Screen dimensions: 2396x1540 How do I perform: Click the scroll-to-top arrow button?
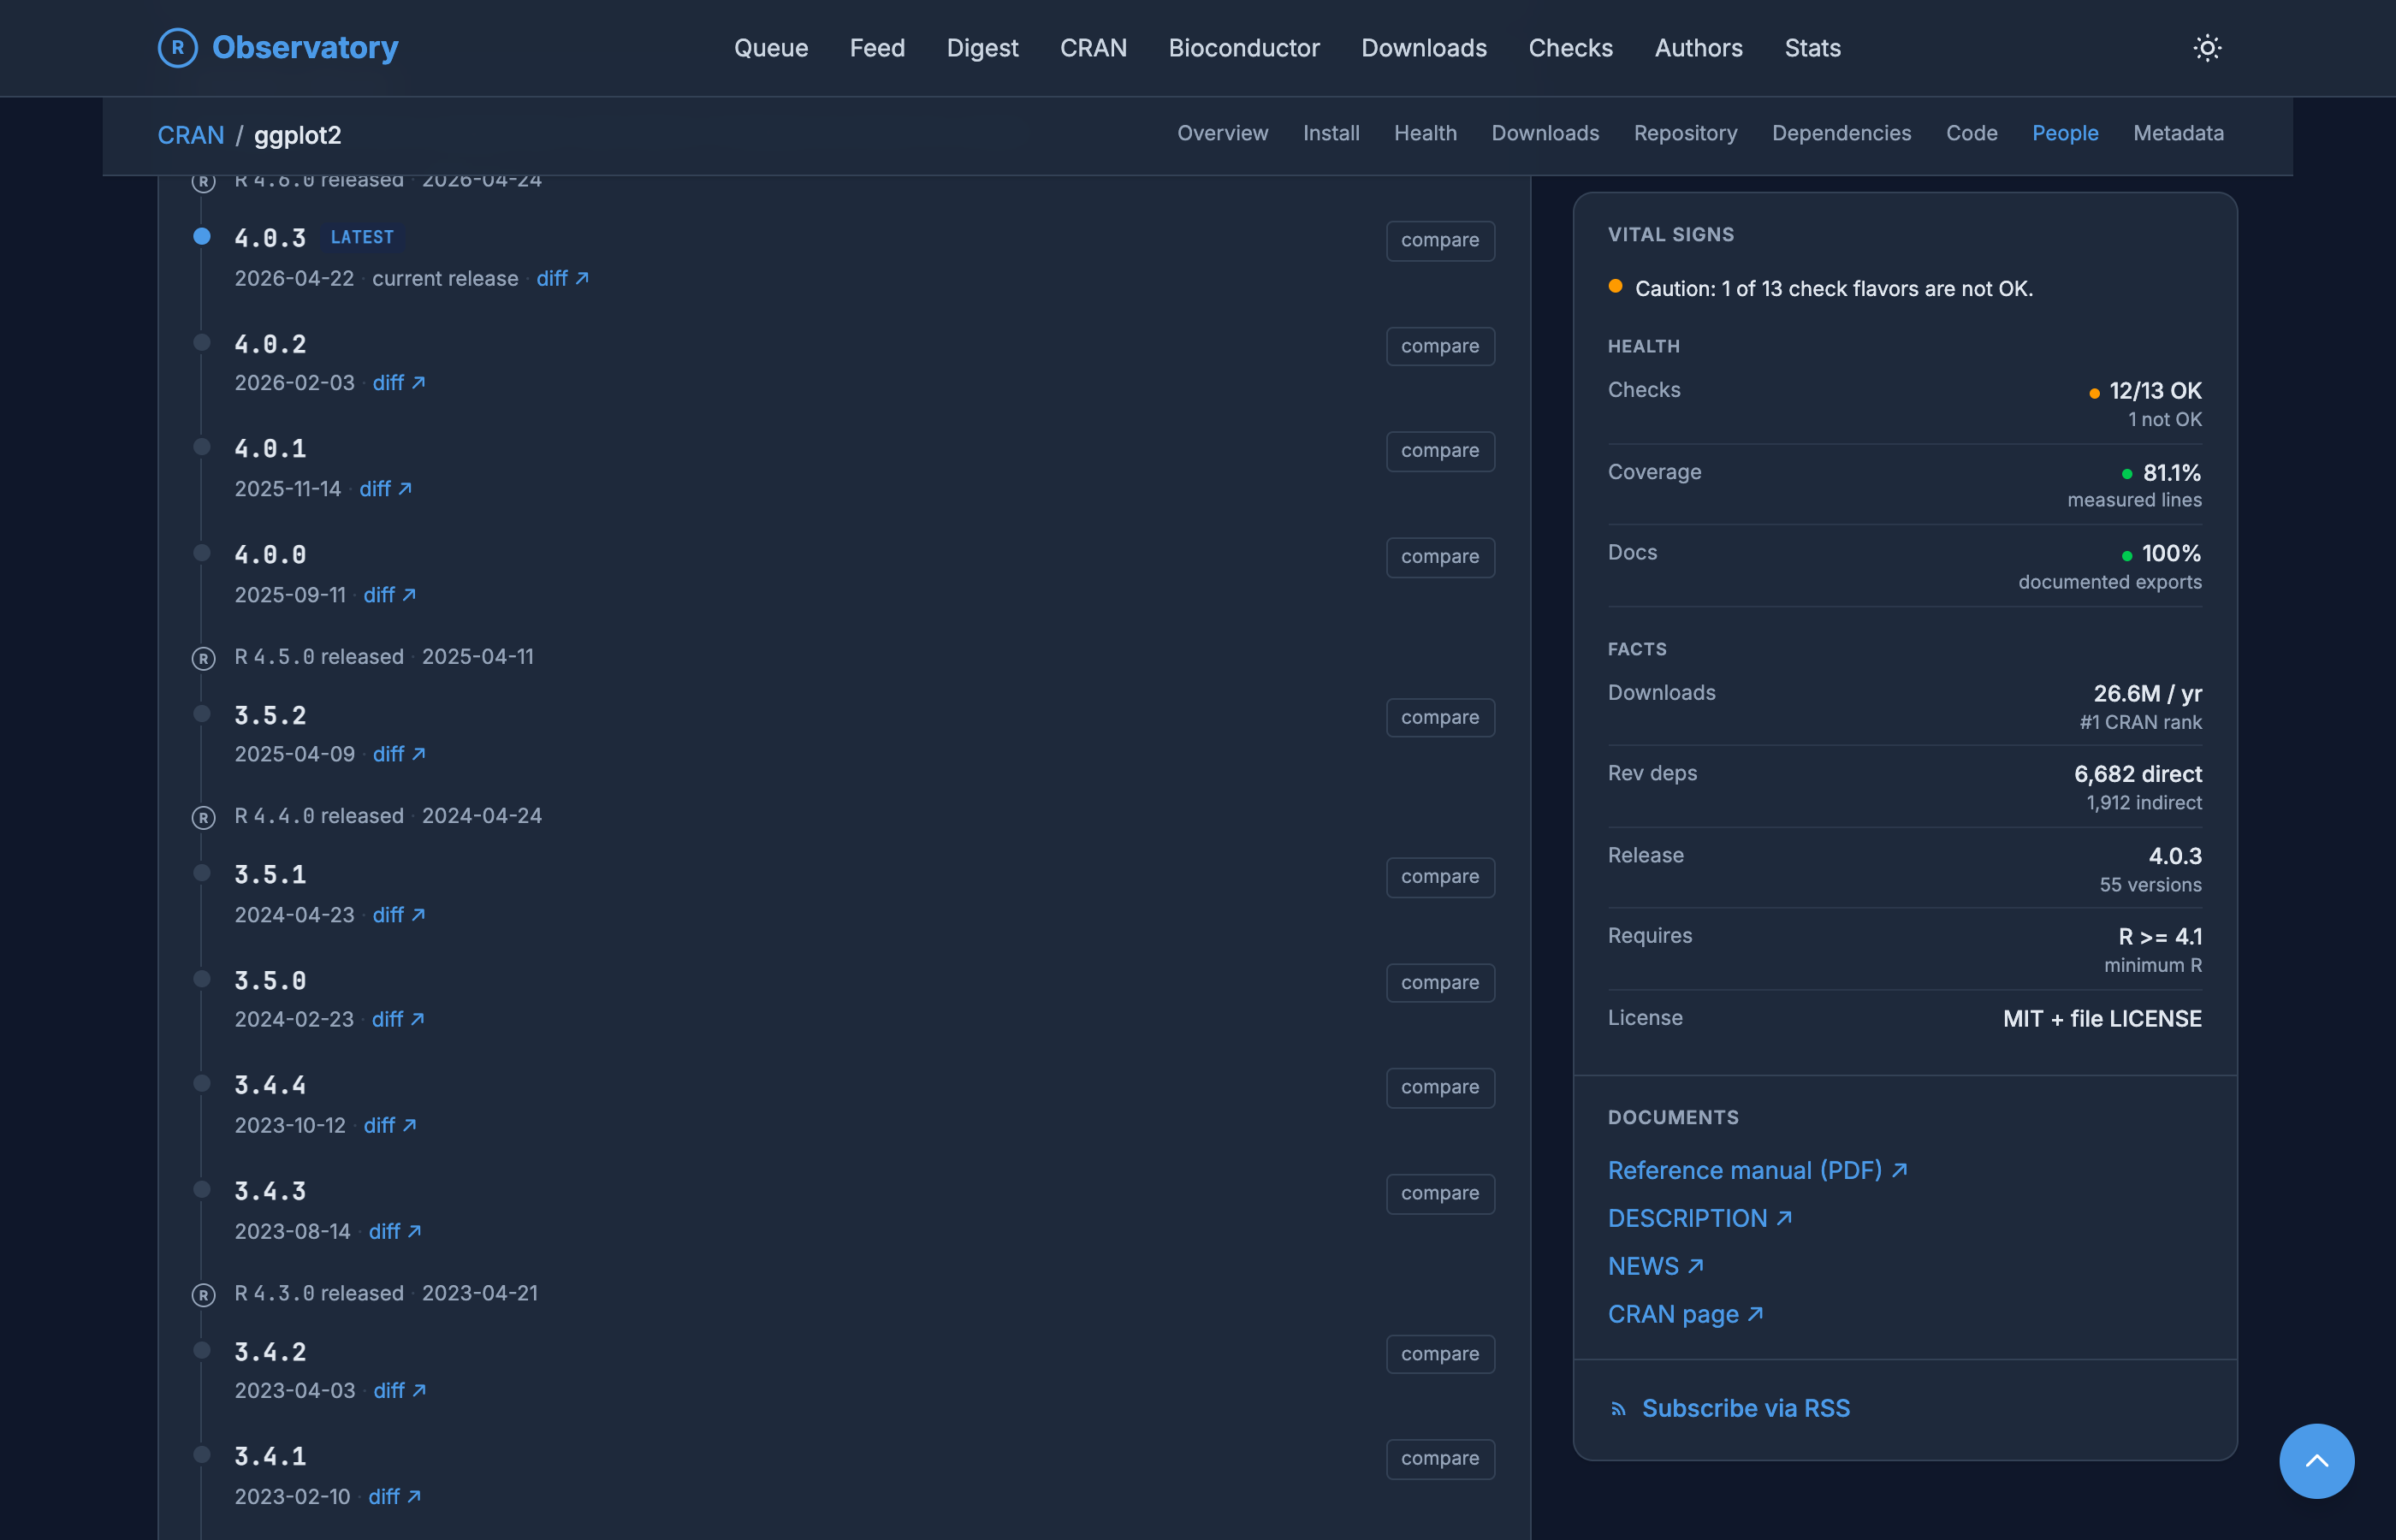click(x=2316, y=1460)
